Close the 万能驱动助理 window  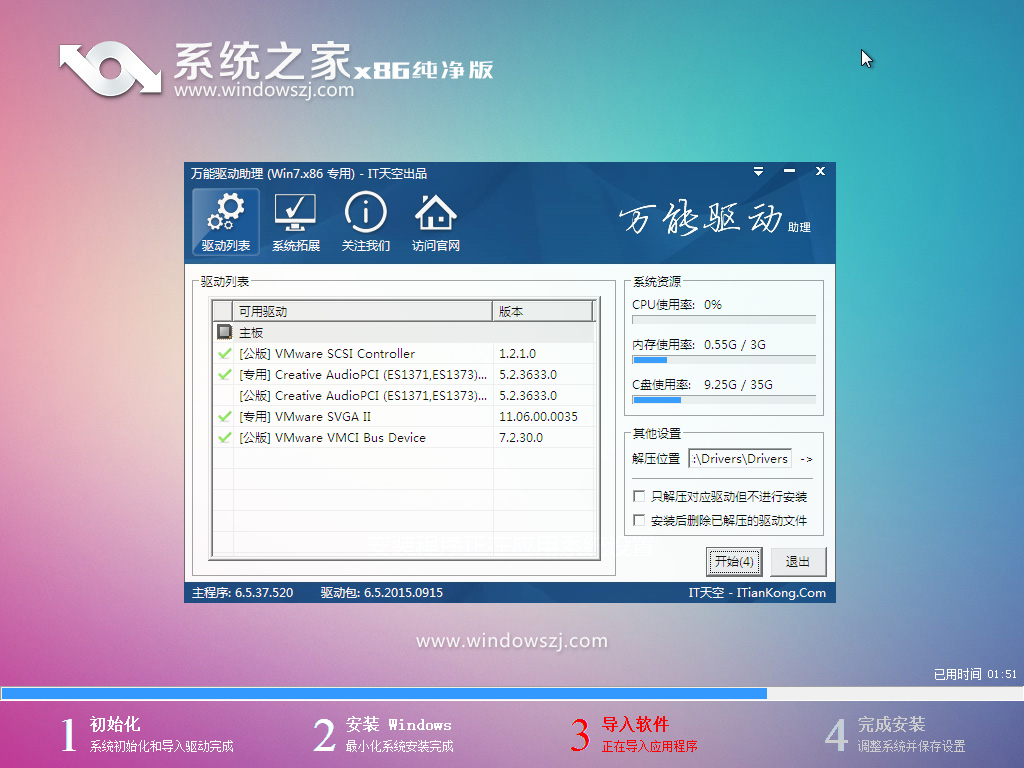pos(820,171)
